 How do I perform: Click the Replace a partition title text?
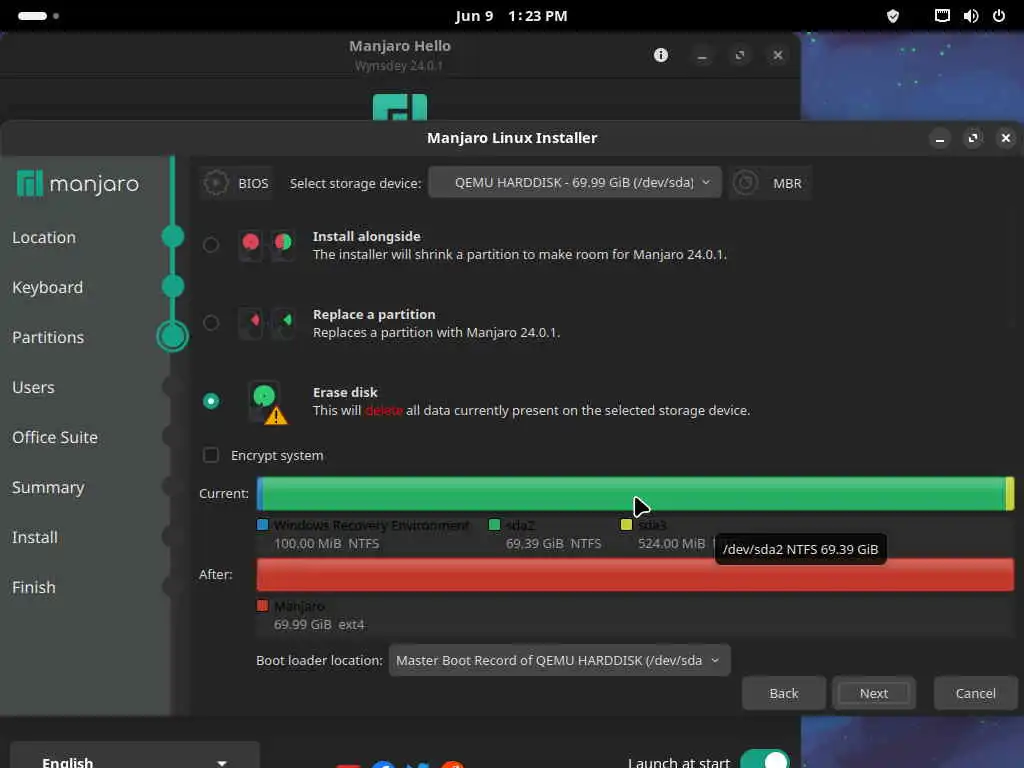(x=374, y=314)
